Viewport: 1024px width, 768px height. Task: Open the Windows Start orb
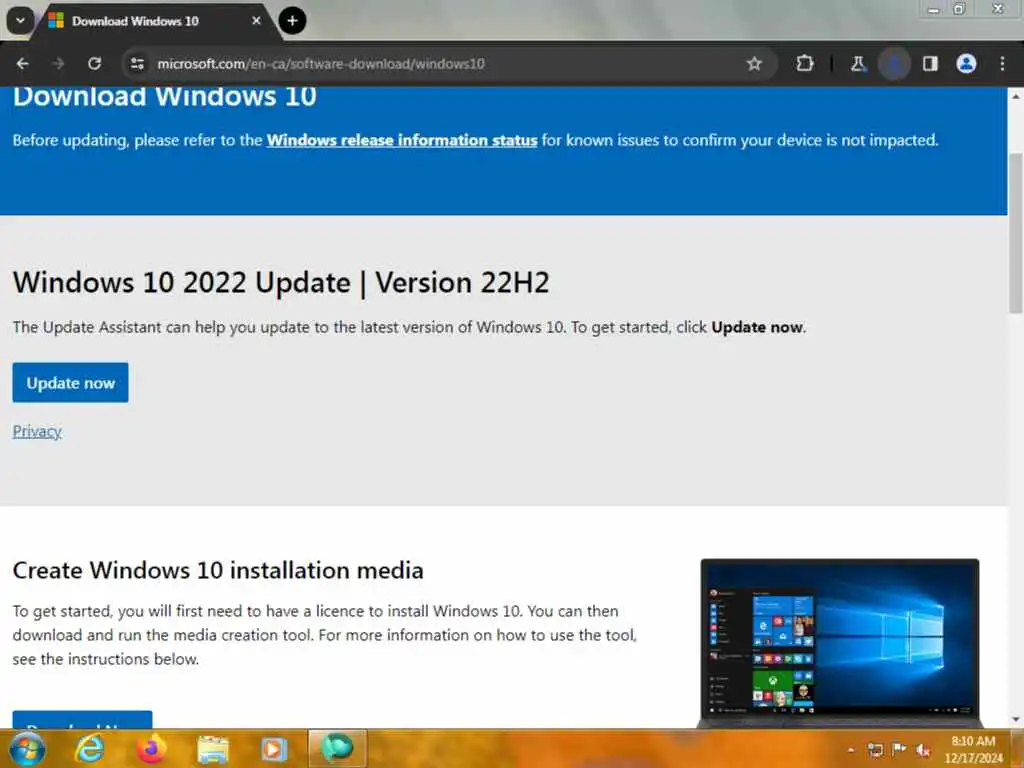[26, 749]
